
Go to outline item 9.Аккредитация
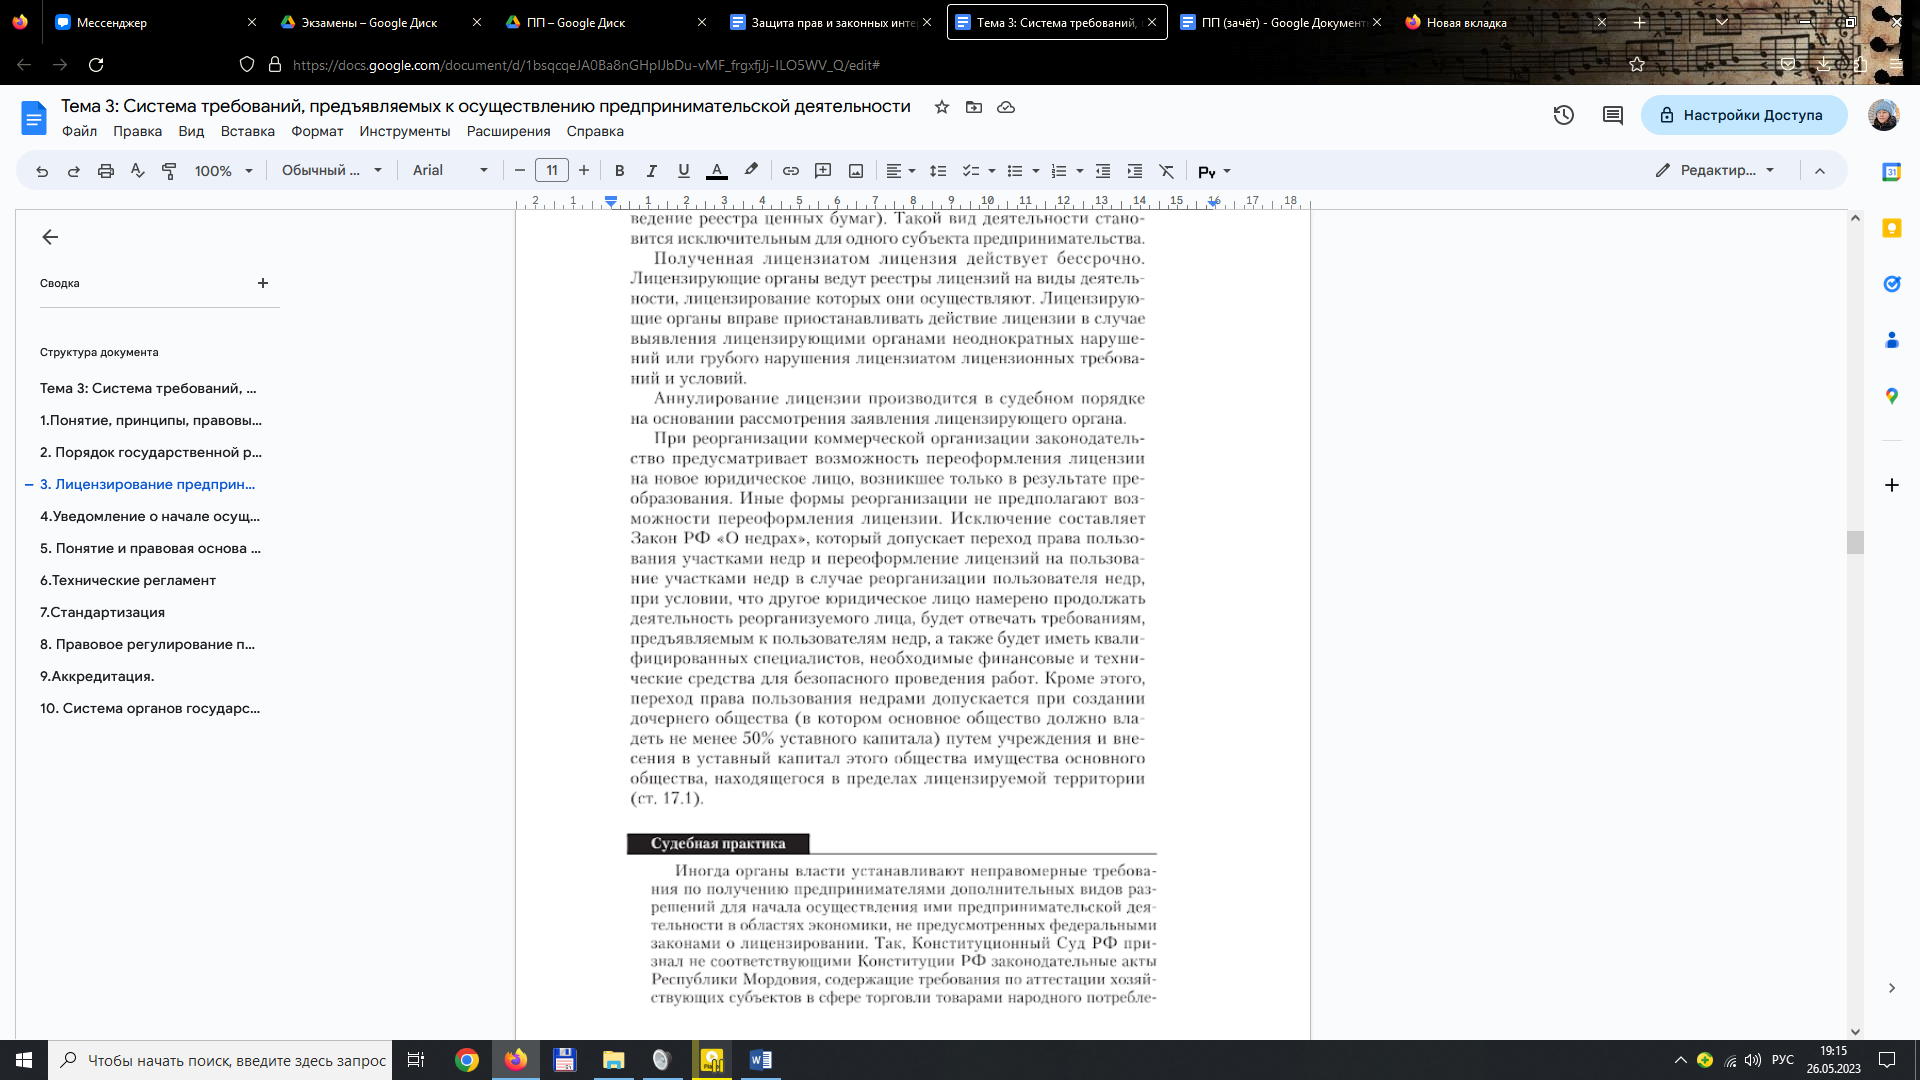tap(97, 676)
